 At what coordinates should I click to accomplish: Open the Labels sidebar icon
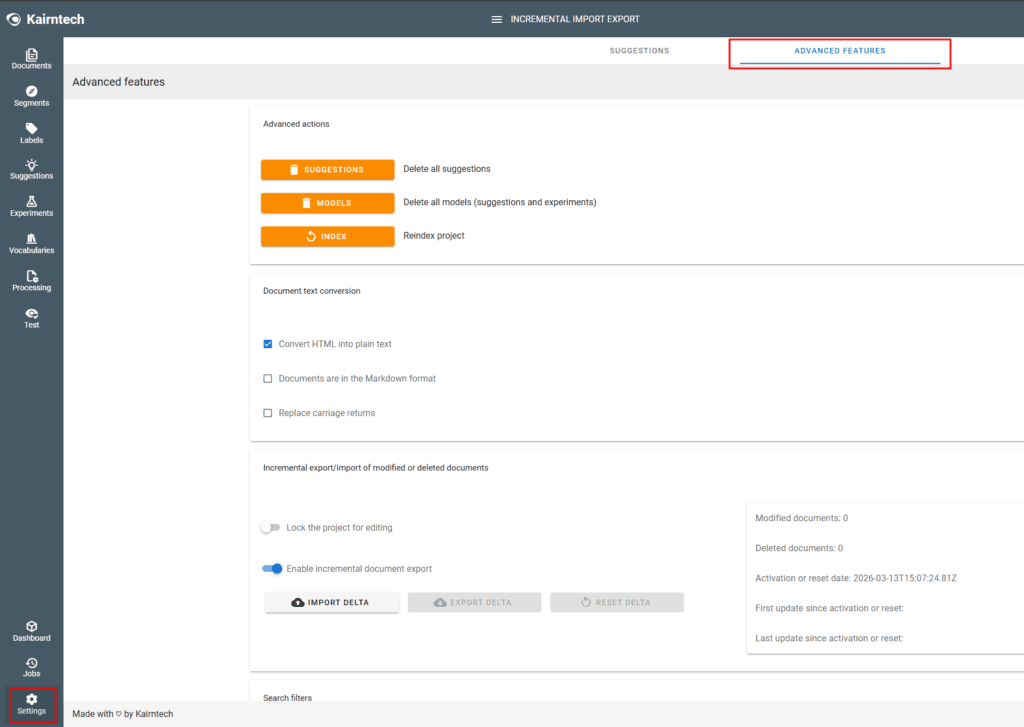click(x=31, y=133)
